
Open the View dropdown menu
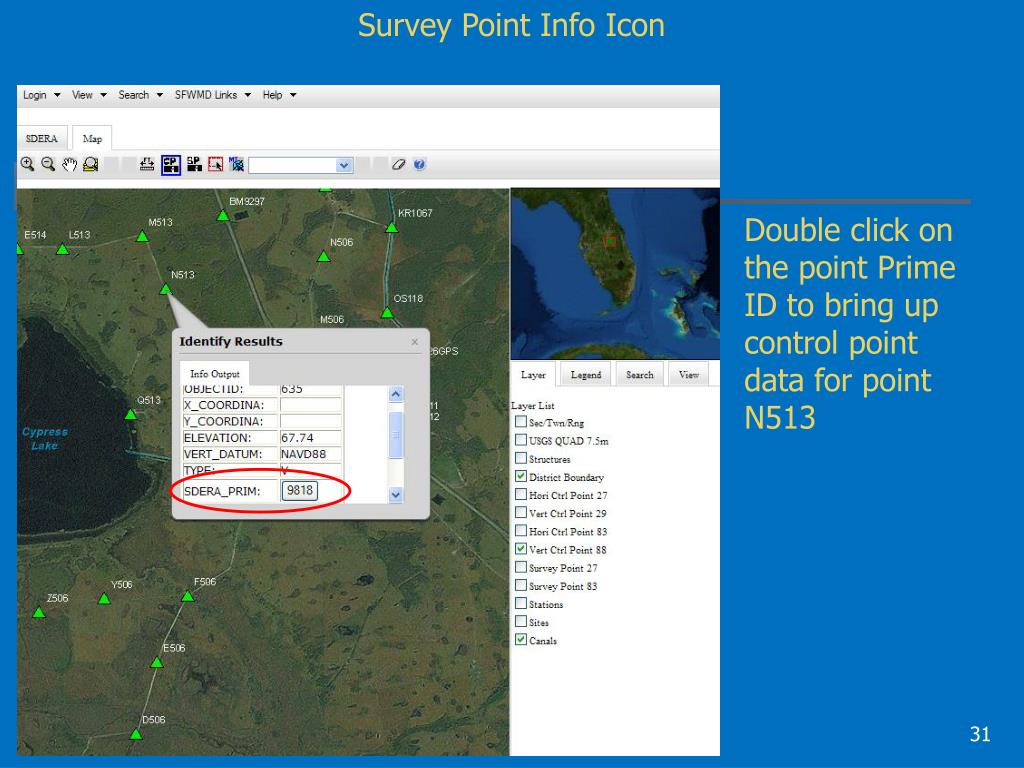coord(89,95)
